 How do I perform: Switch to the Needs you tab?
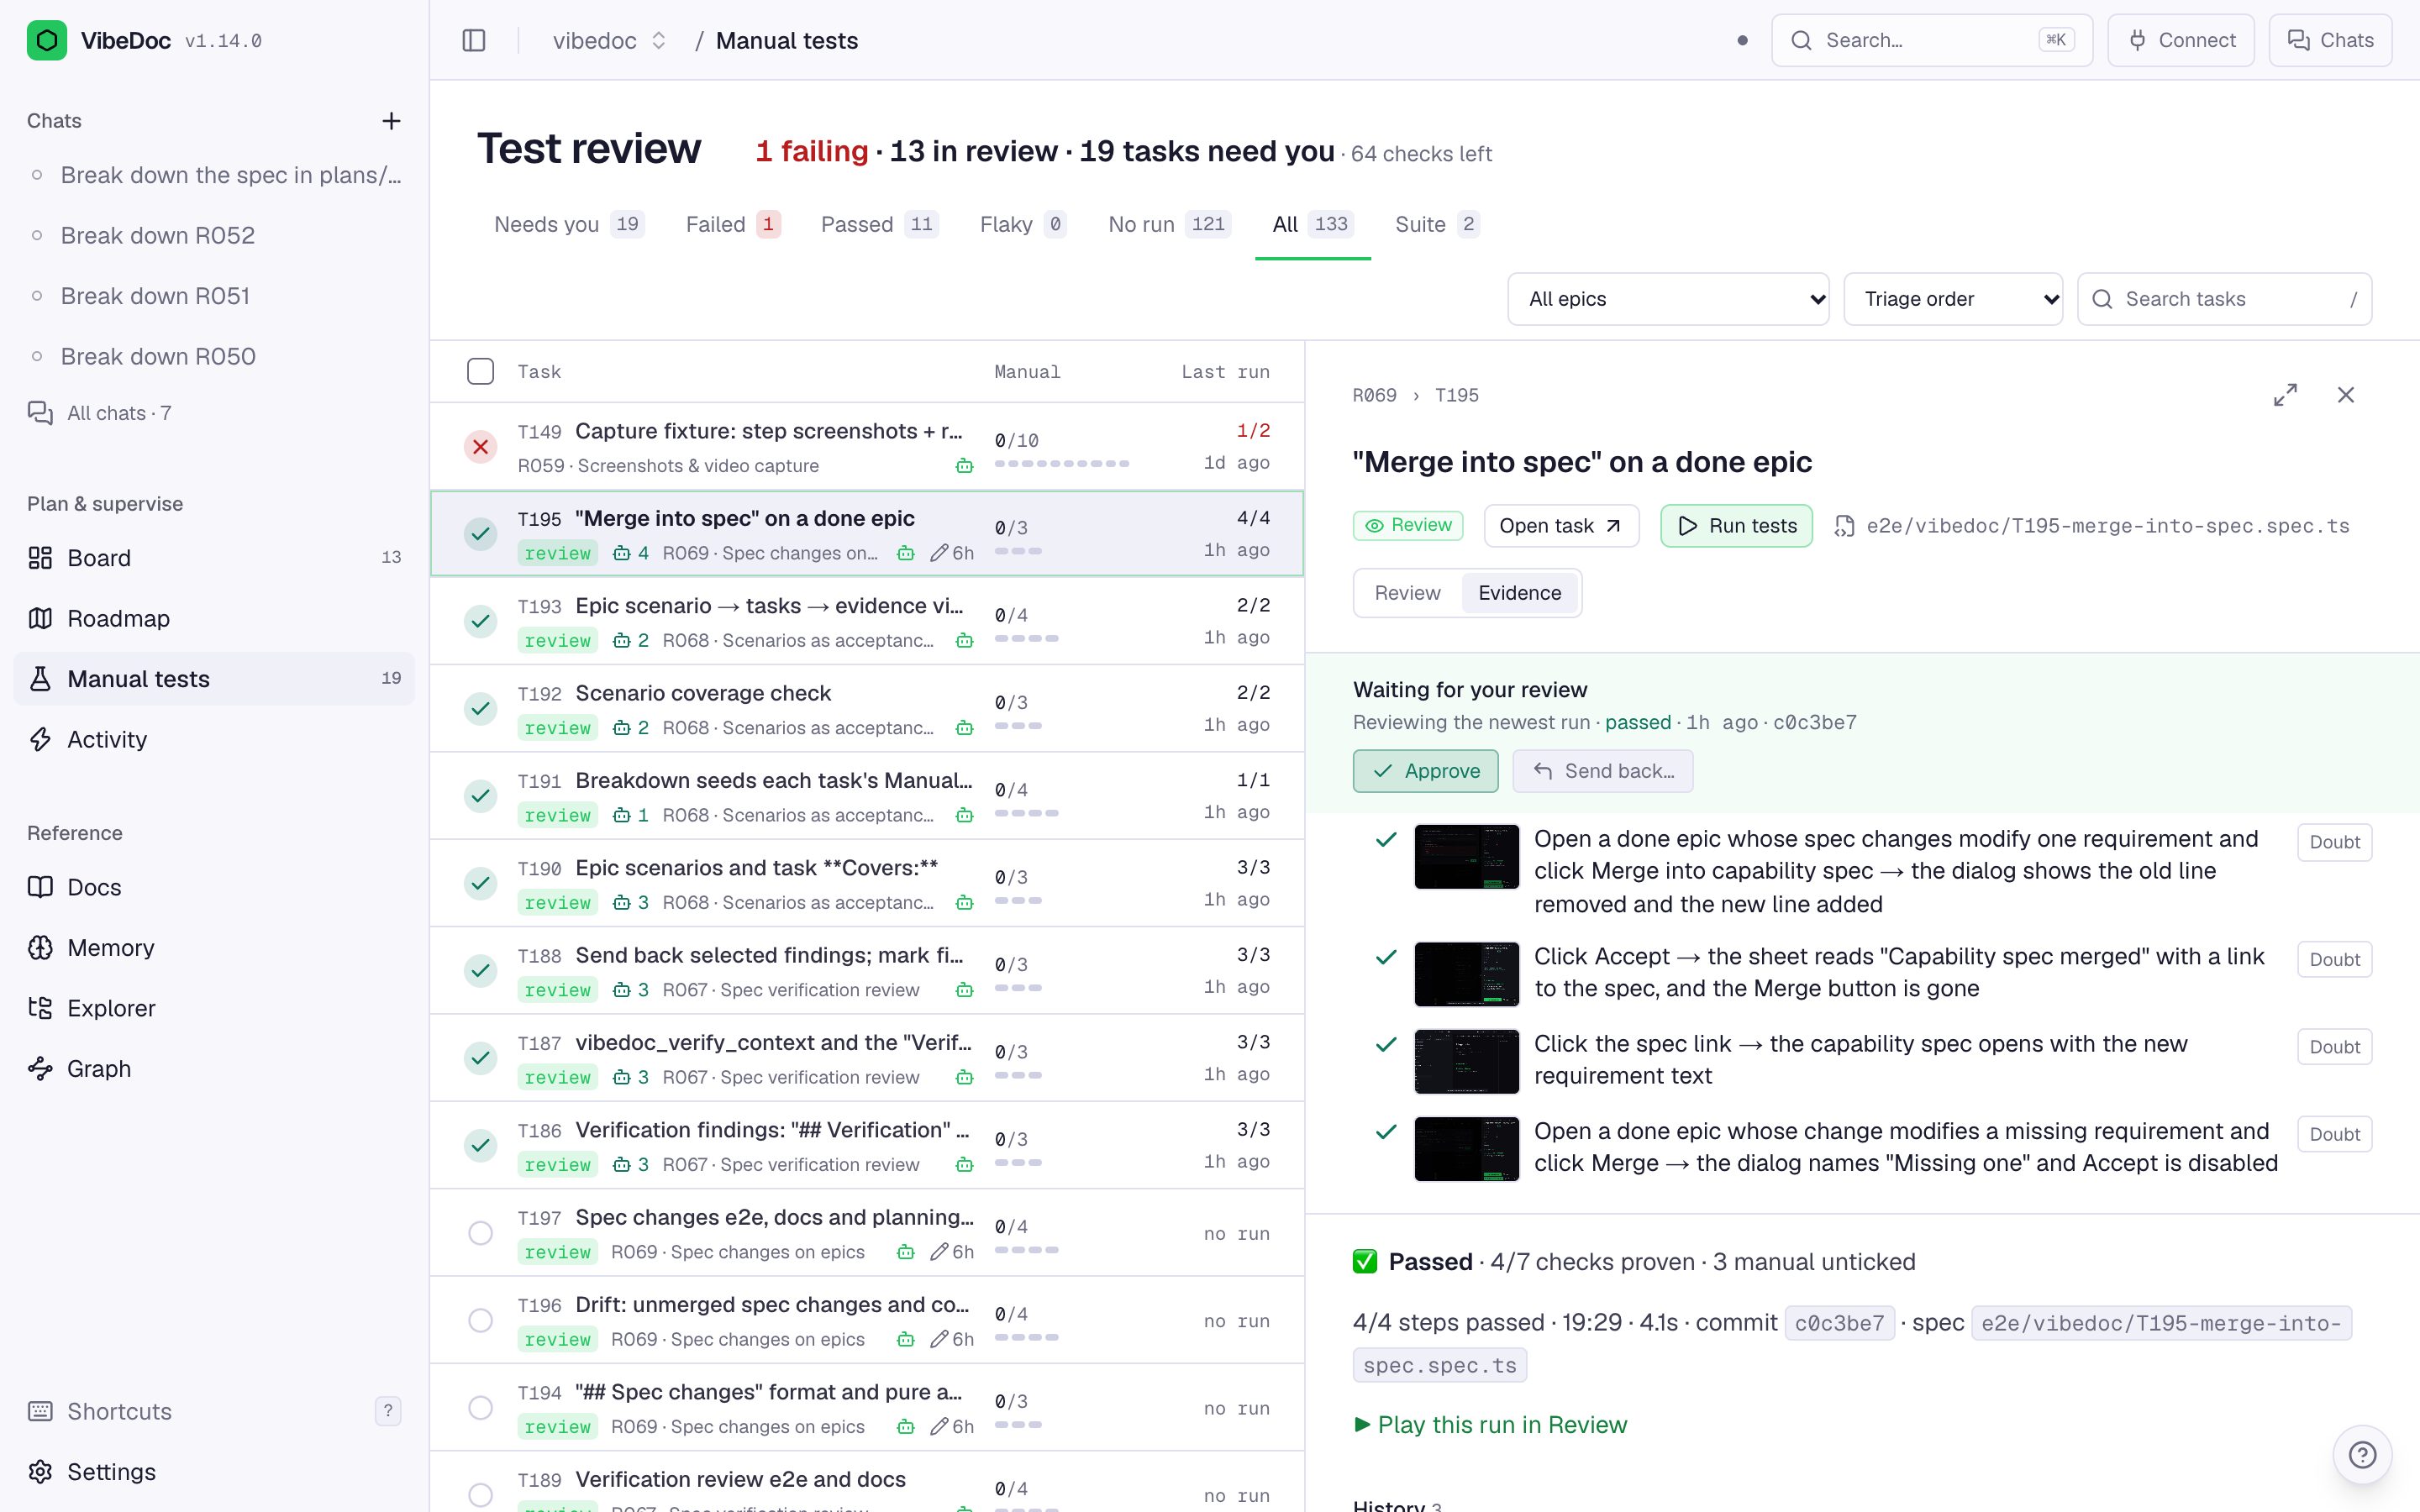click(569, 224)
